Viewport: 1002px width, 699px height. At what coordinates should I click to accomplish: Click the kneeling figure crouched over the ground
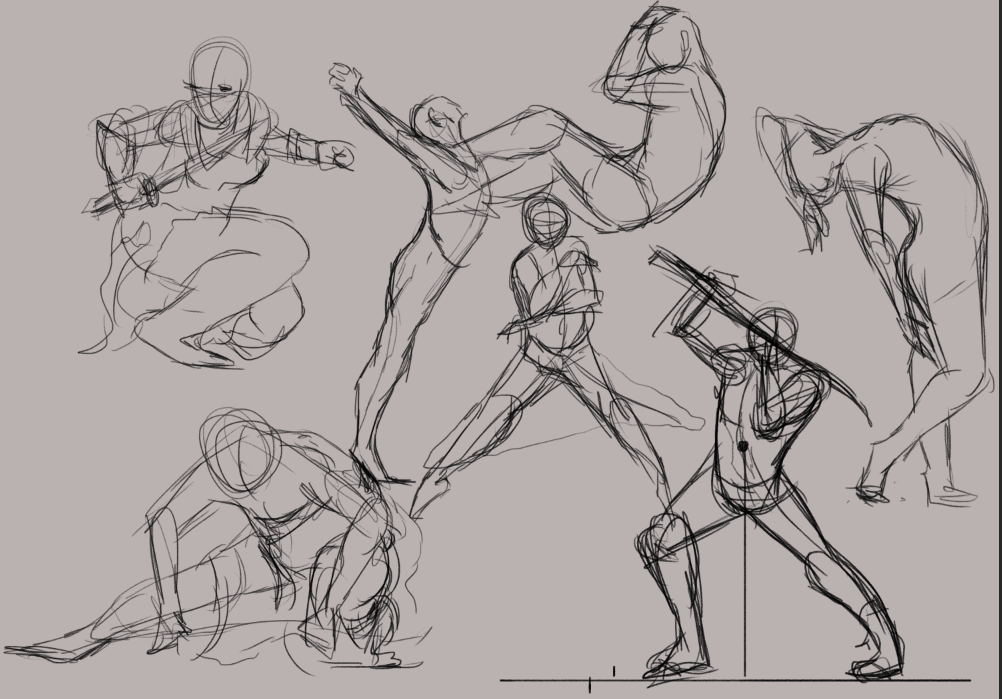coord(217,540)
